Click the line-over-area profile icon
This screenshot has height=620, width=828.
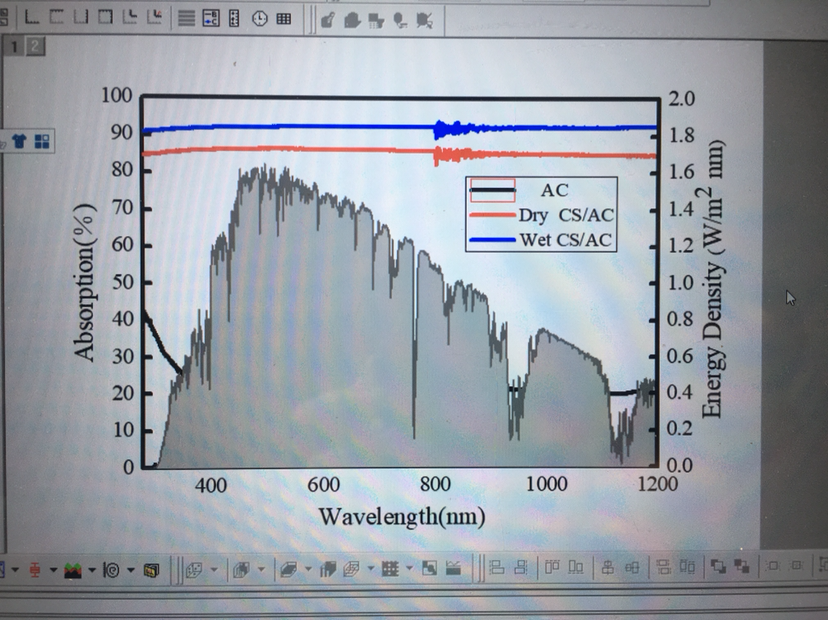click(x=454, y=568)
